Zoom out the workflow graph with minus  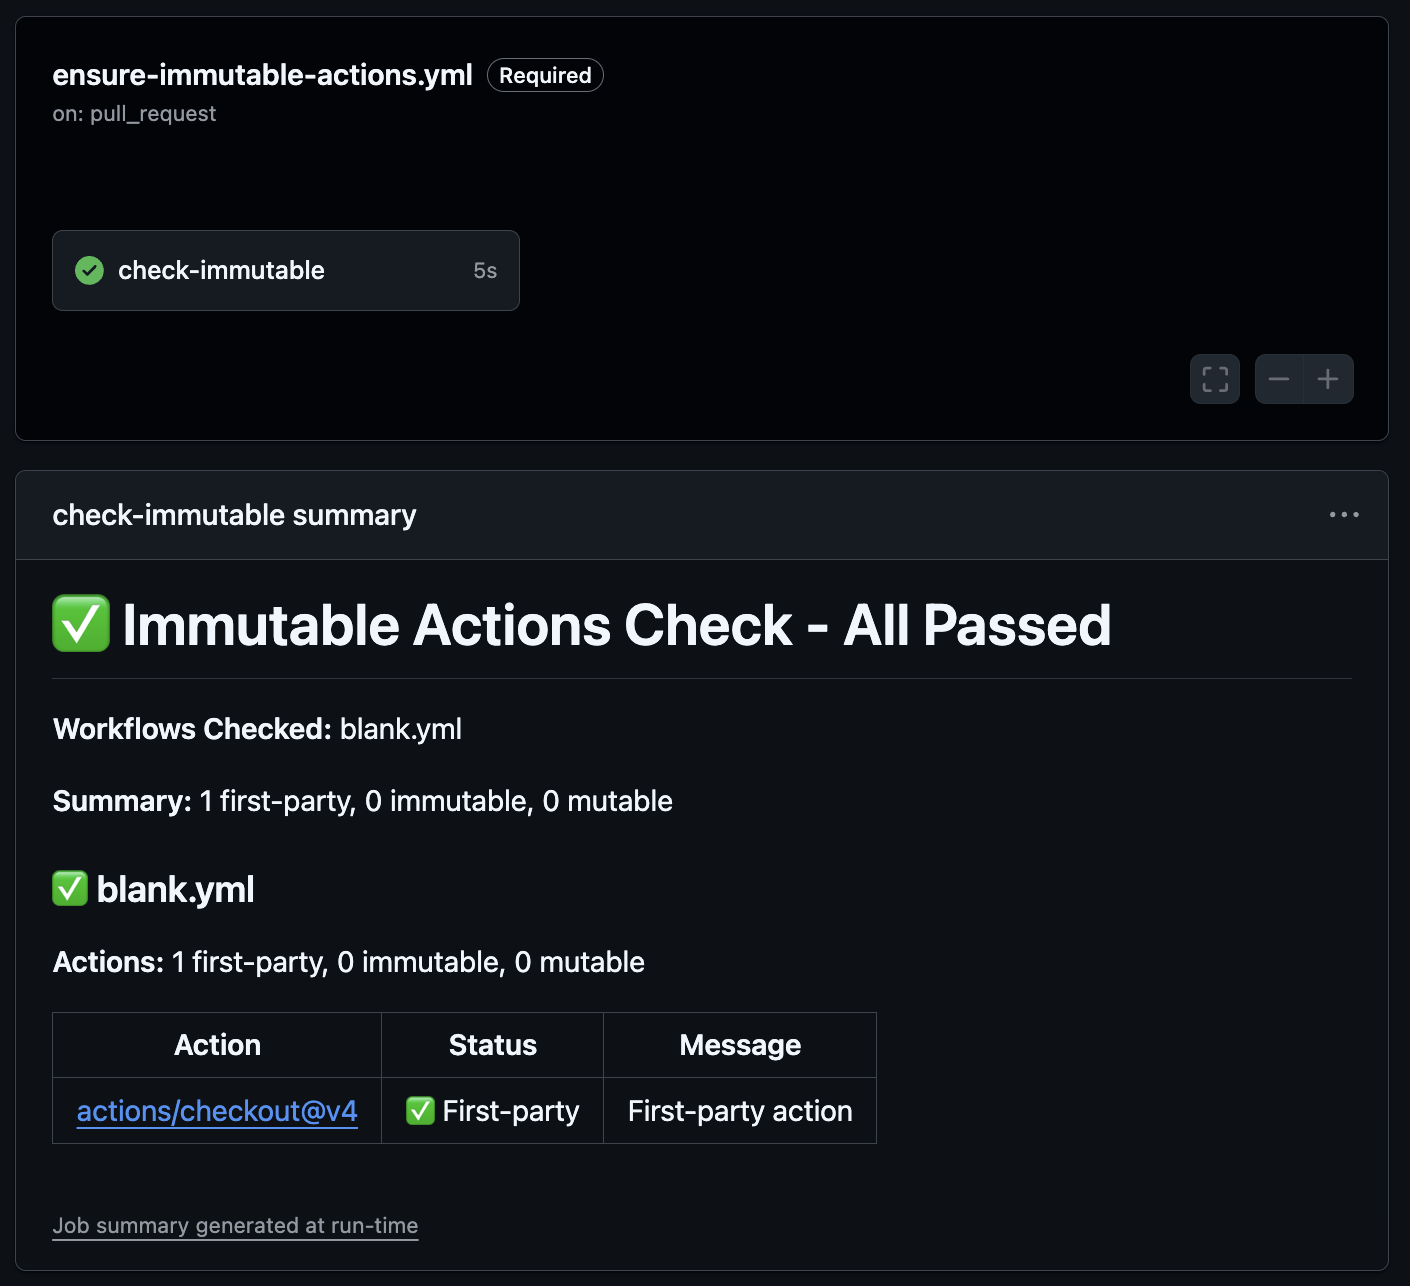point(1279,379)
